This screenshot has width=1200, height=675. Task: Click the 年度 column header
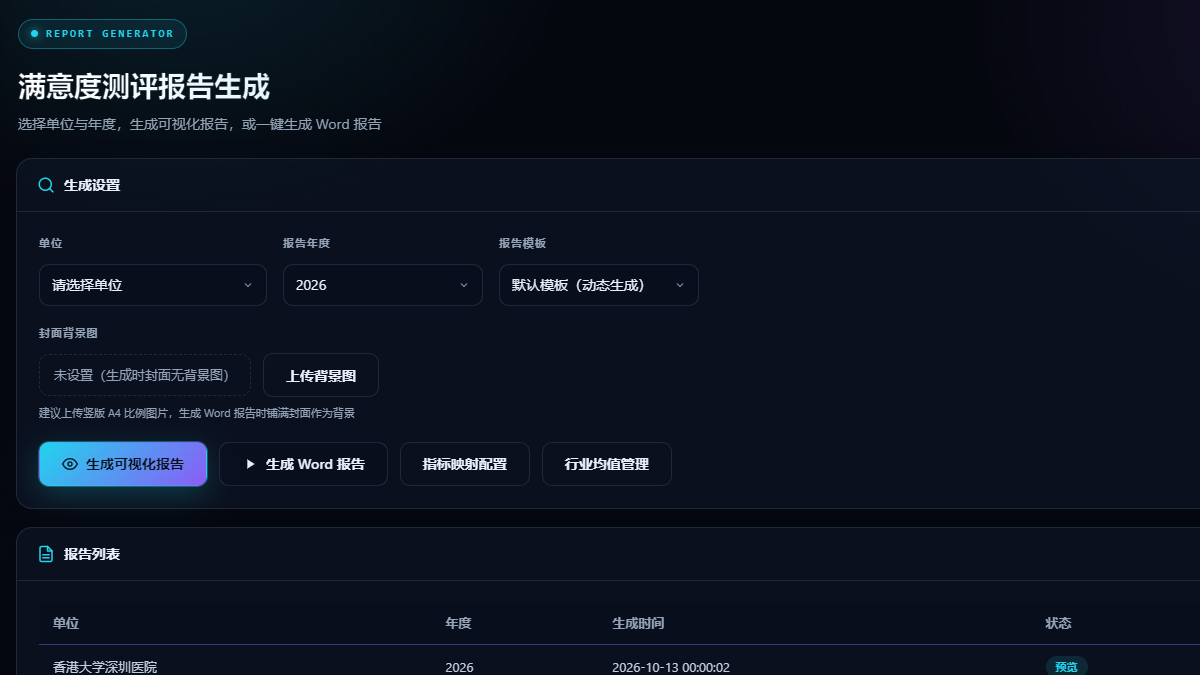[x=458, y=623]
